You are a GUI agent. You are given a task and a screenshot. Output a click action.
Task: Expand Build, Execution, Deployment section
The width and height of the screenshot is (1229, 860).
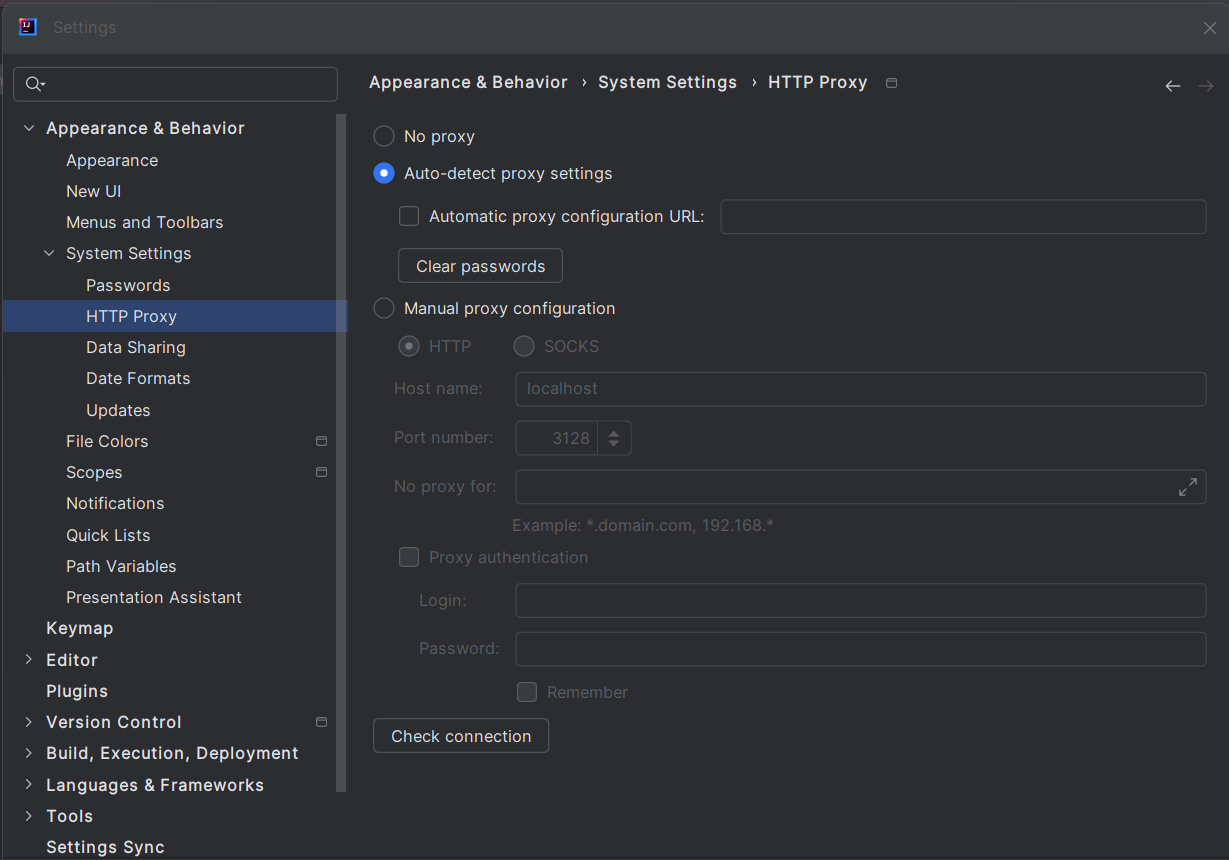coord(29,752)
